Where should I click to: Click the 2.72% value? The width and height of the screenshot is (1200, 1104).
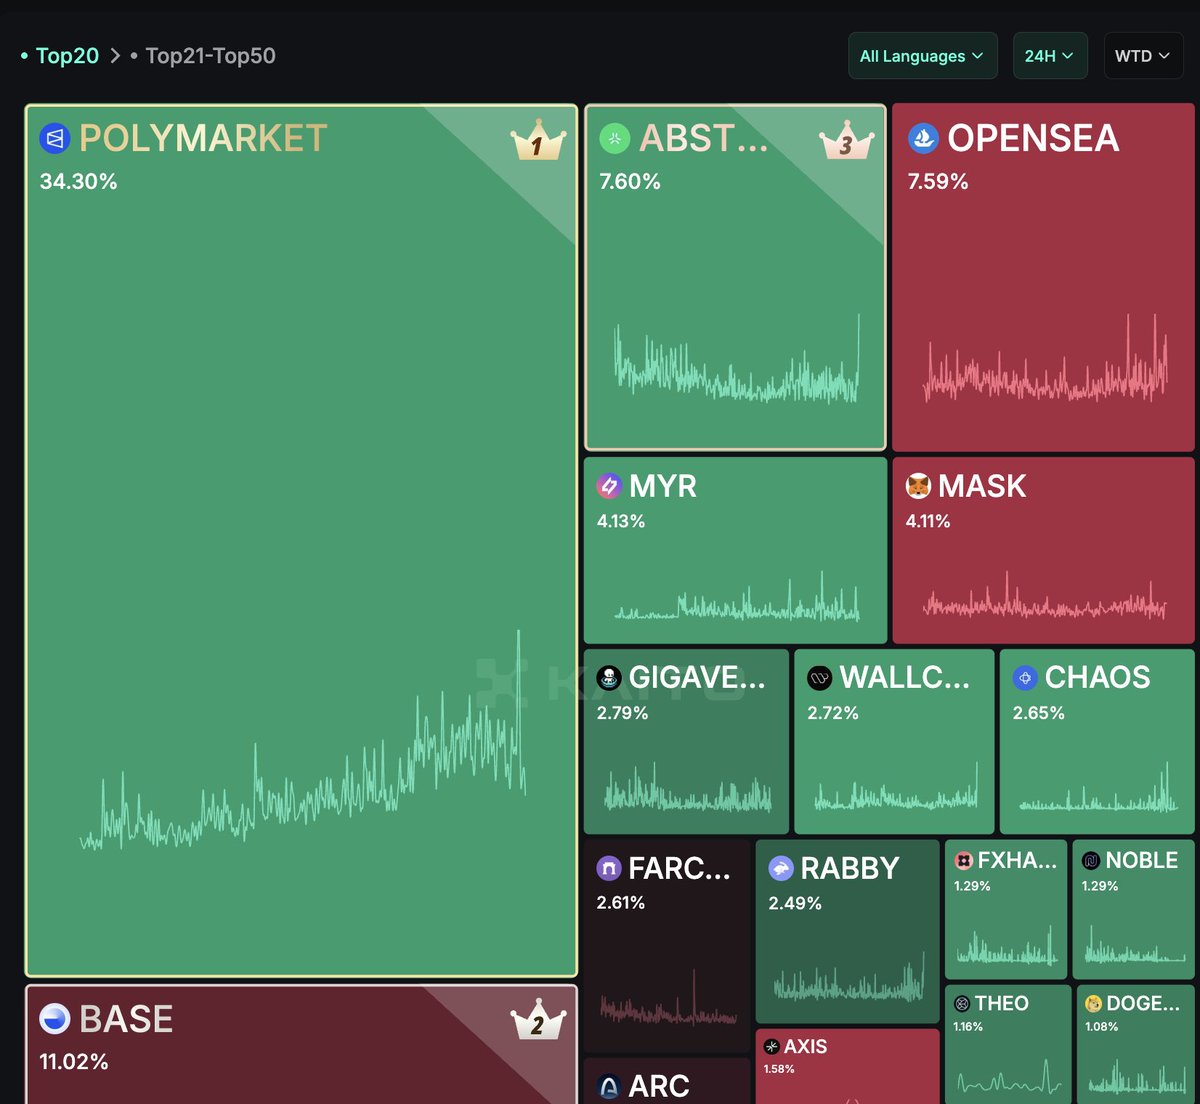coord(833,713)
